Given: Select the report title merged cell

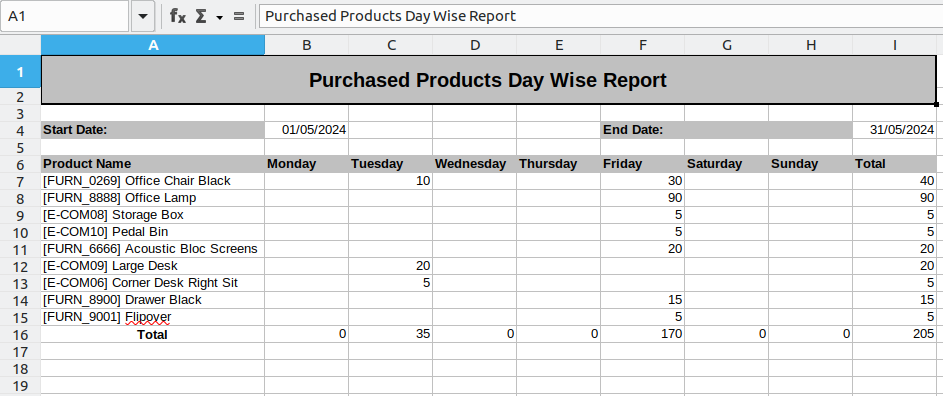Looking at the screenshot, I should [488, 80].
